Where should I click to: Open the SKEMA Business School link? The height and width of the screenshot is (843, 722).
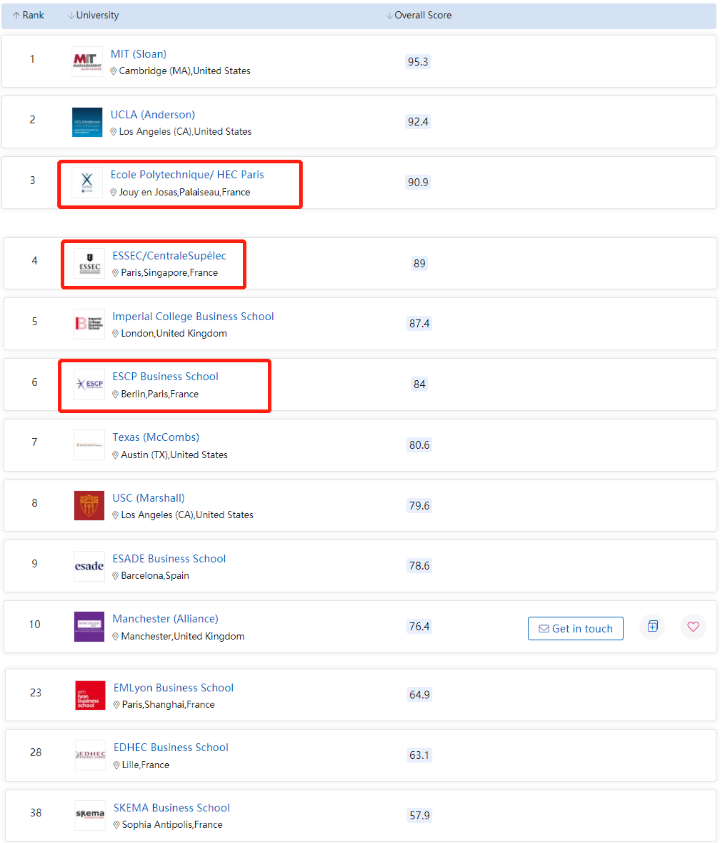pos(171,808)
